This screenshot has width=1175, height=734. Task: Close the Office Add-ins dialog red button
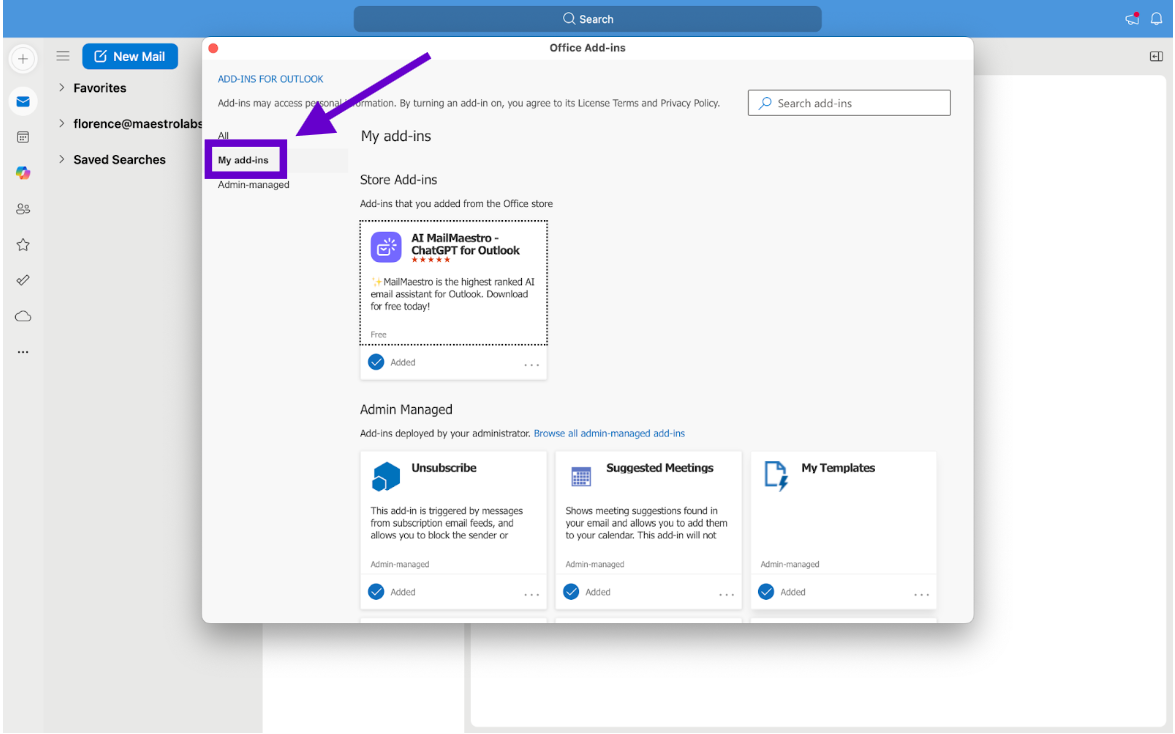(x=214, y=48)
